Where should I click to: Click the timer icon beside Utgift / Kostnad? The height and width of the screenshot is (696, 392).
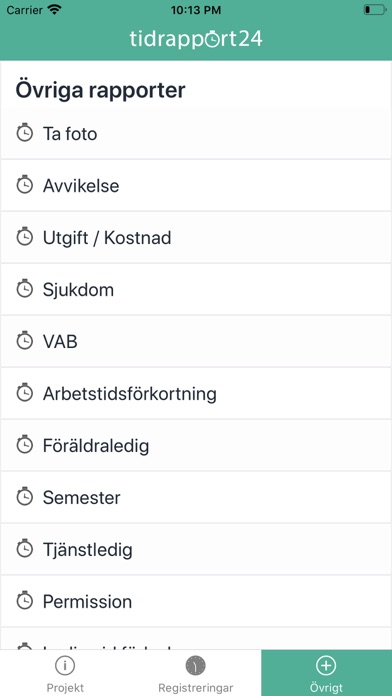tap(24, 237)
